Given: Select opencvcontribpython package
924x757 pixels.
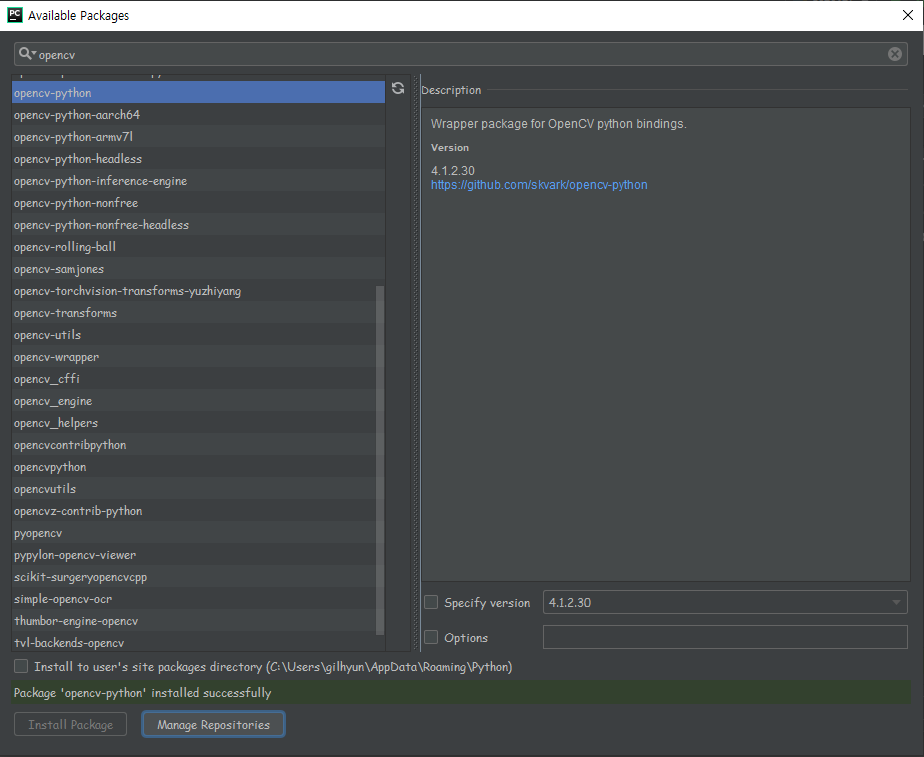Looking at the screenshot, I should pos(193,445).
